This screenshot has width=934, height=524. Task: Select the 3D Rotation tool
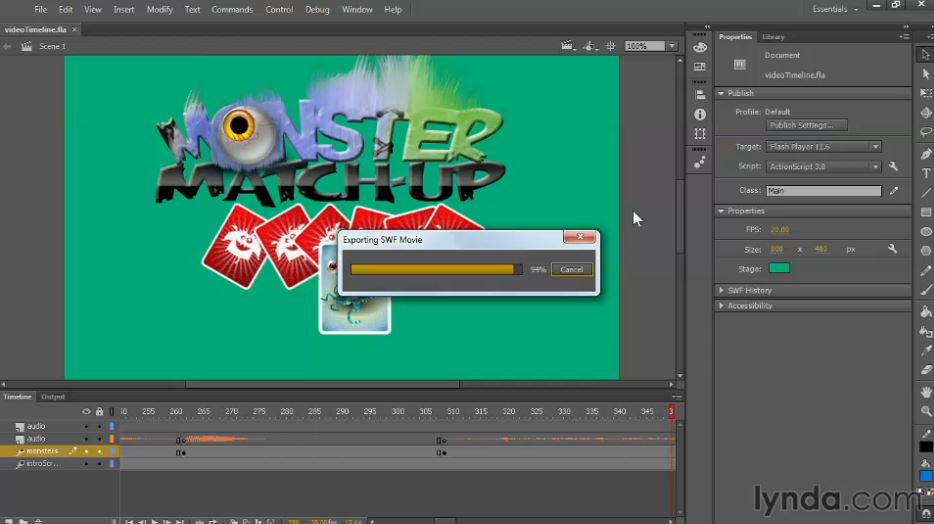[926, 113]
